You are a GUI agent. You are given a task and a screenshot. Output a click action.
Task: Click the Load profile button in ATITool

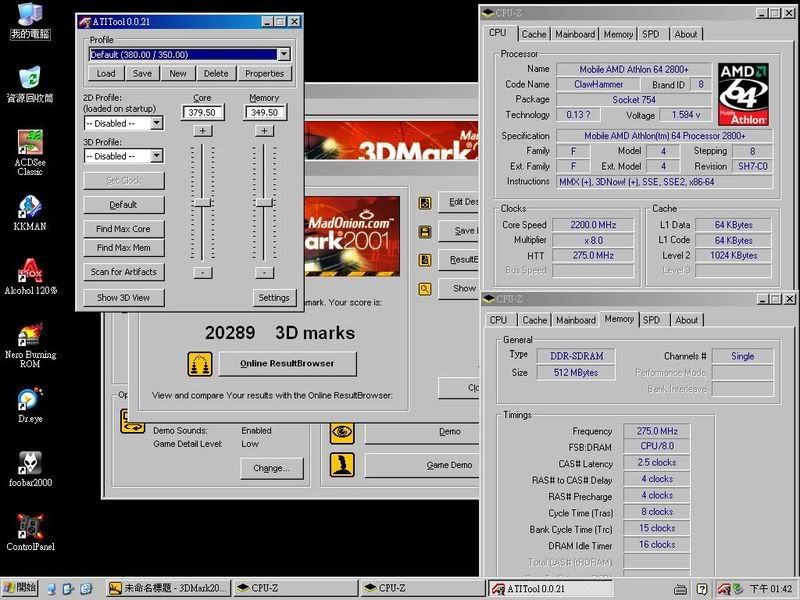[x=106, y=73]
